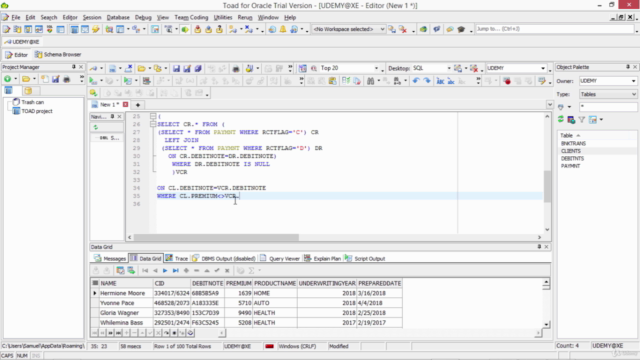Click the Open file folder icon in editor toolbar
Image resolution: width=640 pixels, height=360 pixels.
pyautogui.click(x=141, y=68)
